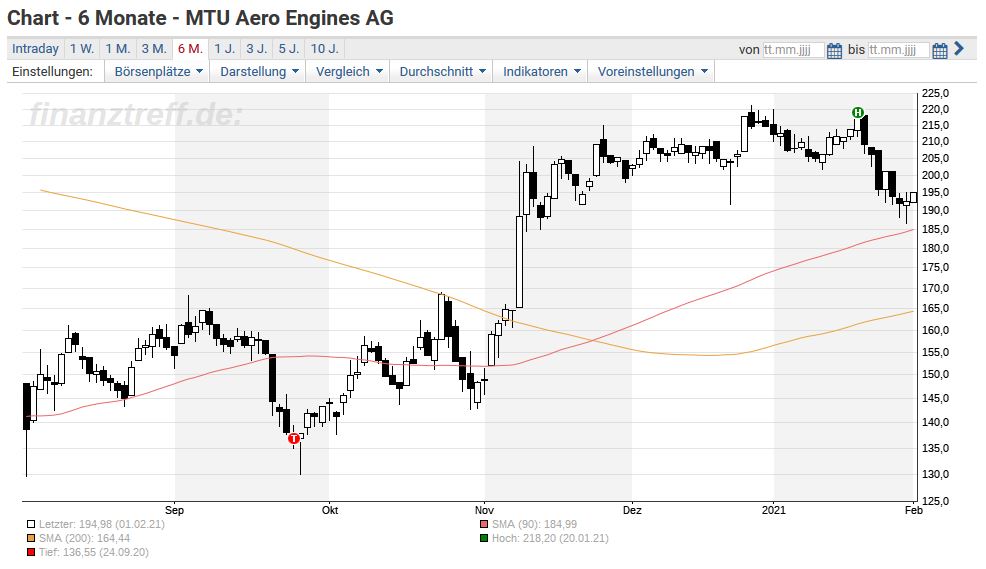986x569 pixels.
Task: Select the 5 J. time range tab
Action: coord(289,48)
